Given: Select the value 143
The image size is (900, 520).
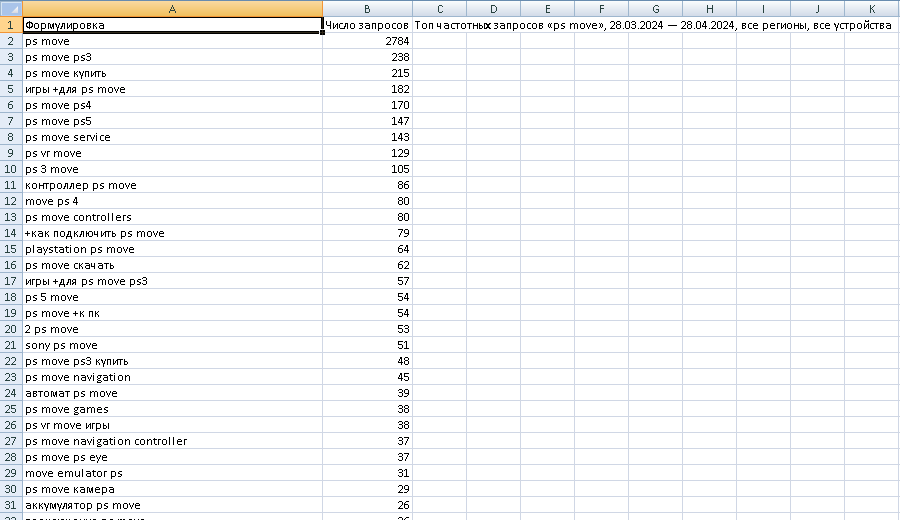Looking at the screenshot, I should pos(367,137).
